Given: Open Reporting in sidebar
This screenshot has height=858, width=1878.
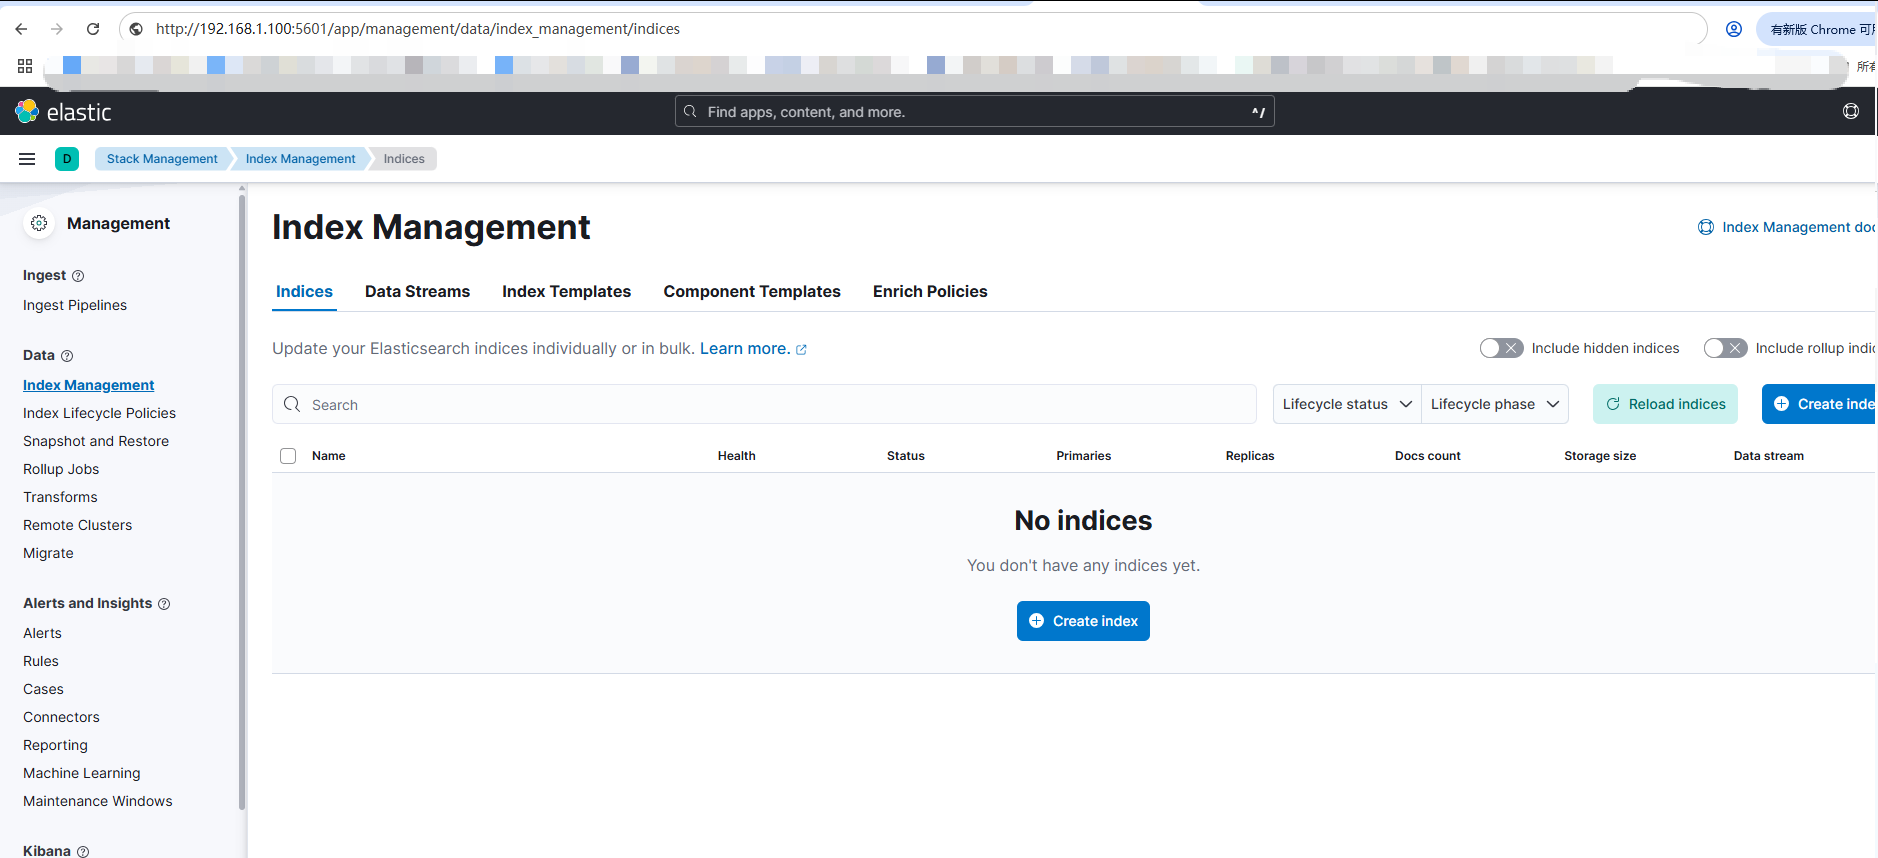Looking at the screenshot, I should click(x=55, y=745).
